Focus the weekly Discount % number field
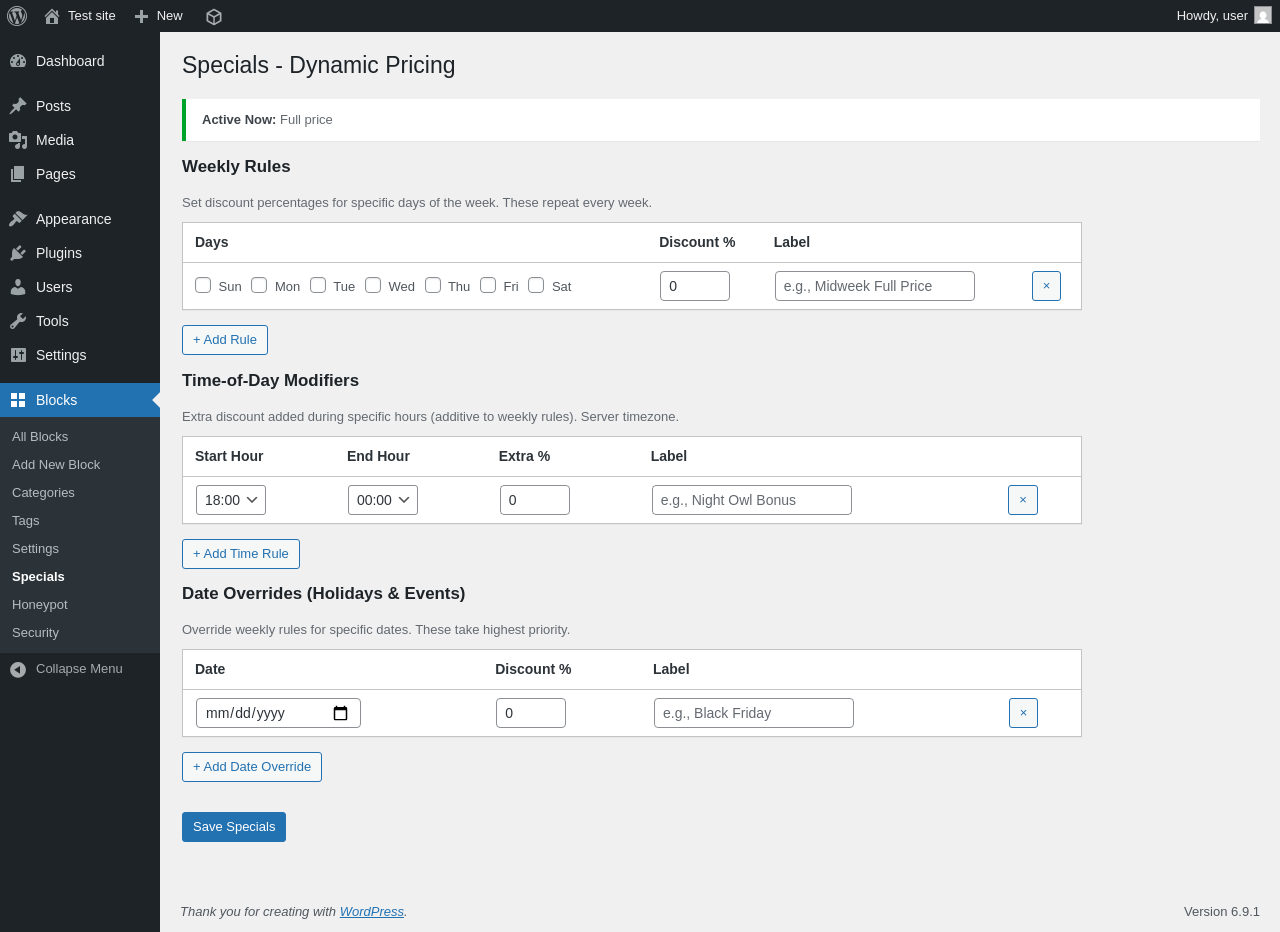Image resolution: width=1280 pixels, height=932 pixels. 695,286
